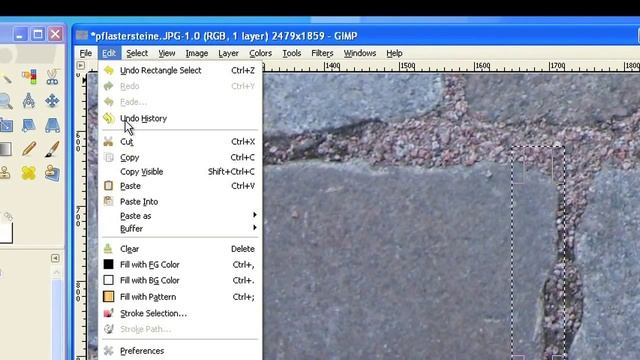This screenshot has width=640, height=360.
Task: Click the swap foreground/background colors icon
Action: (x=8, y=216)
